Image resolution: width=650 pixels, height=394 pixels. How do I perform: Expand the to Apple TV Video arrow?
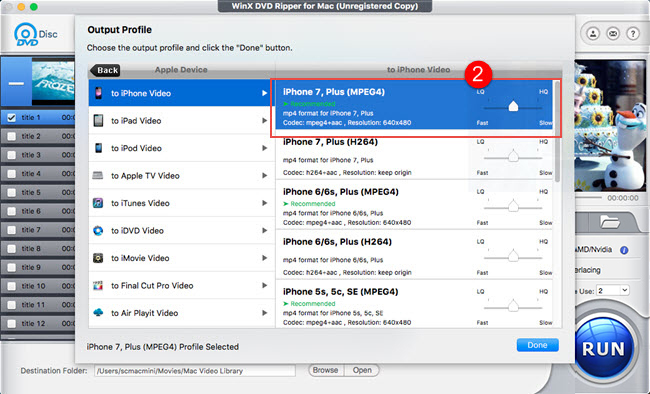tap(264, 175)
